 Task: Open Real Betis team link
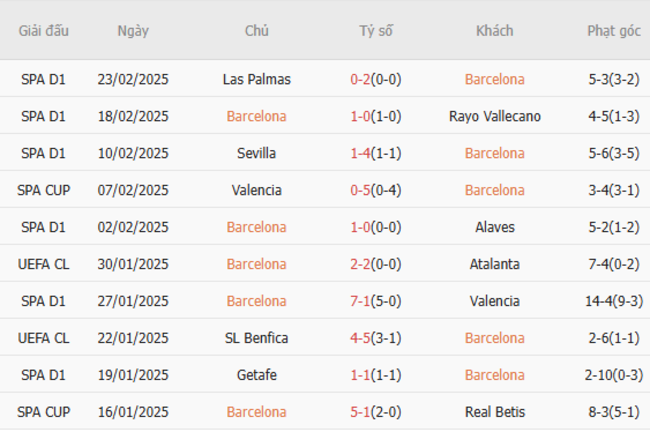[x=495, y=412]
